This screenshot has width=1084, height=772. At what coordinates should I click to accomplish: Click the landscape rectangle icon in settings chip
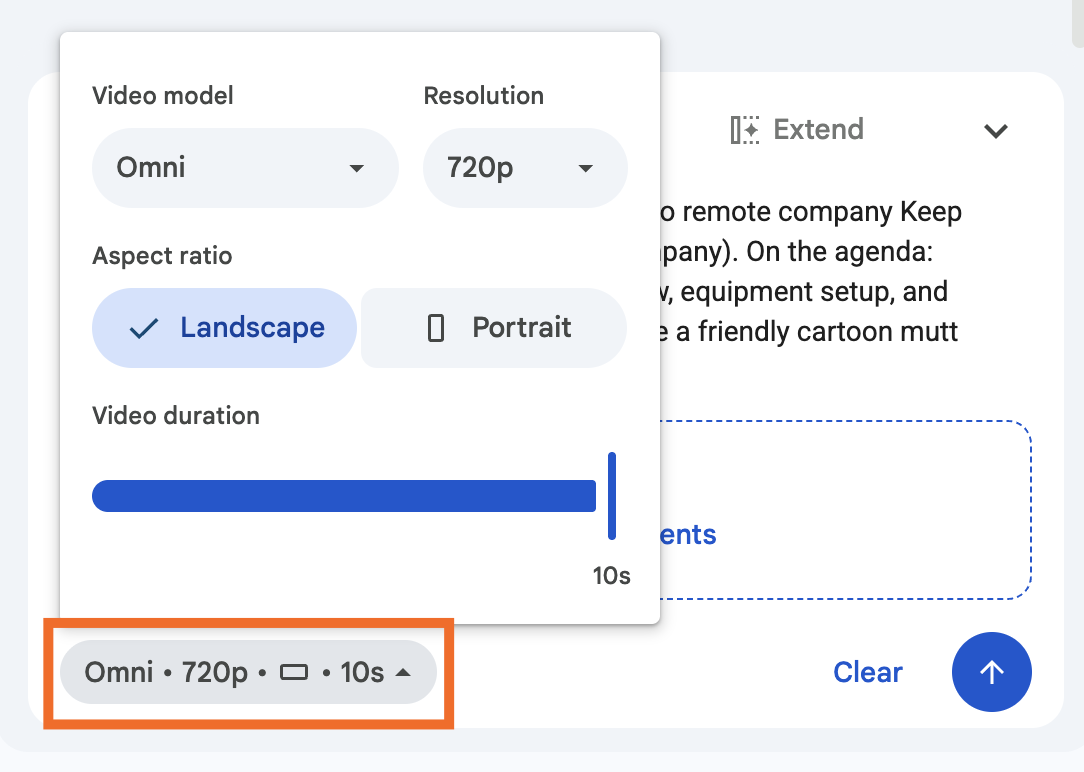pos(294,672)
